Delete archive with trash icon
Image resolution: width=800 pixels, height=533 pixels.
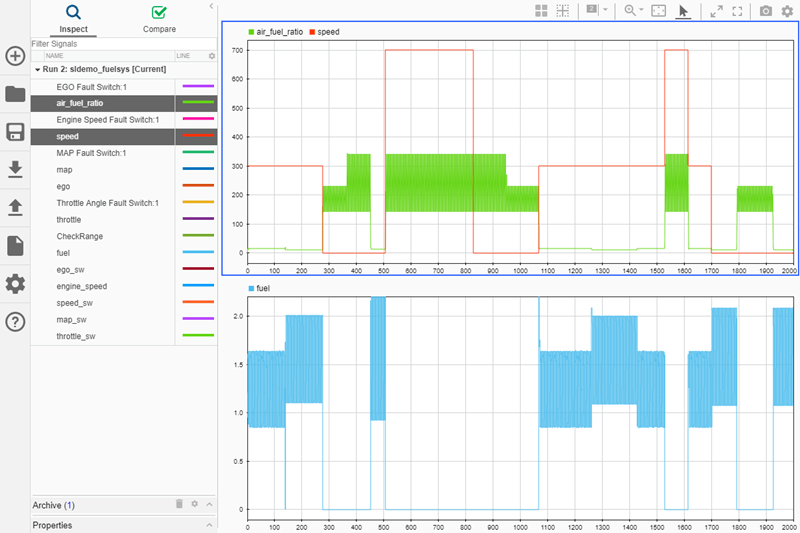coord(179,503)
